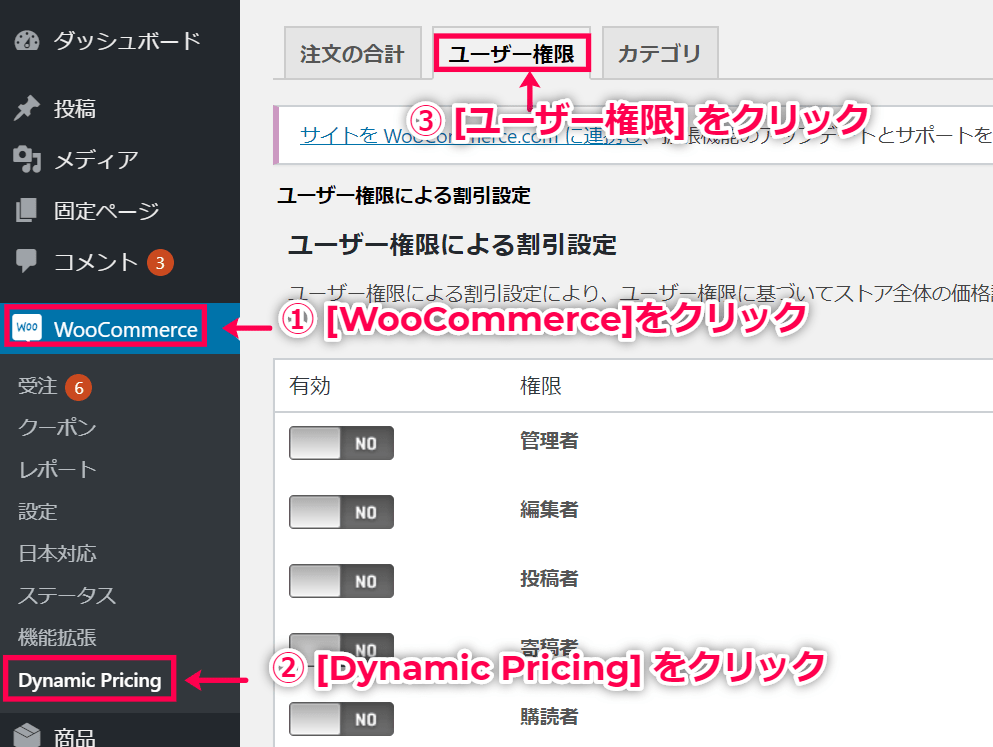This screenshot has height=747, width=993.
Task: Click the orders count badge 6
Action: coord(79,387)
